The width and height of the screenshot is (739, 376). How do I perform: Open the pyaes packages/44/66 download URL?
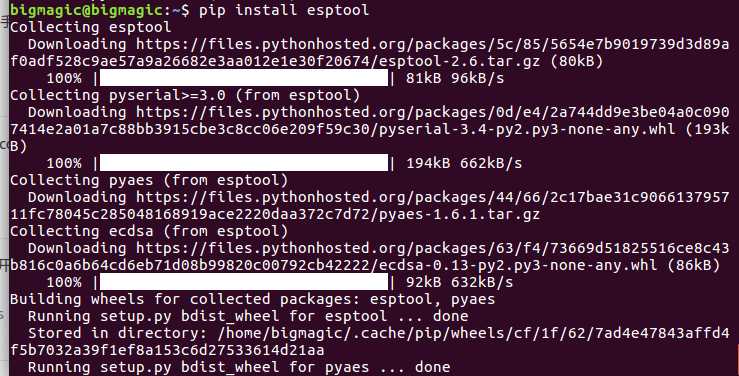(x=370, y=205)
